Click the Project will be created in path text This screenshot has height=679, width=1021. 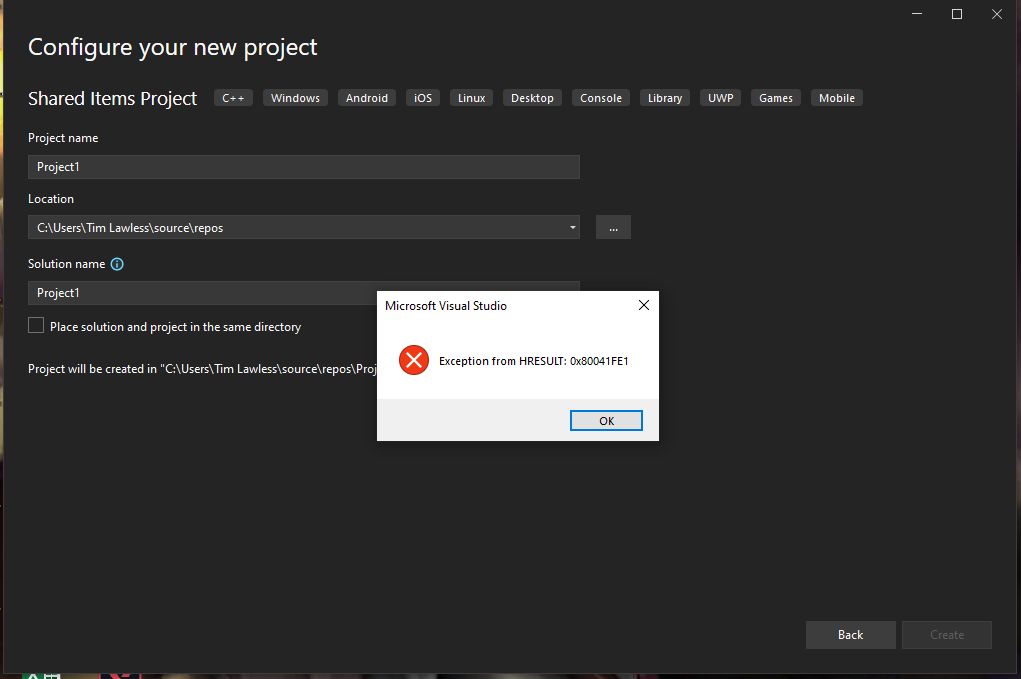click(203, 368)
